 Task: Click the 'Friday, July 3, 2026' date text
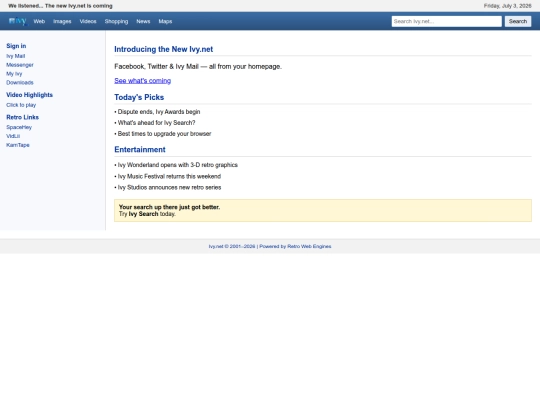tap(508, 6)
